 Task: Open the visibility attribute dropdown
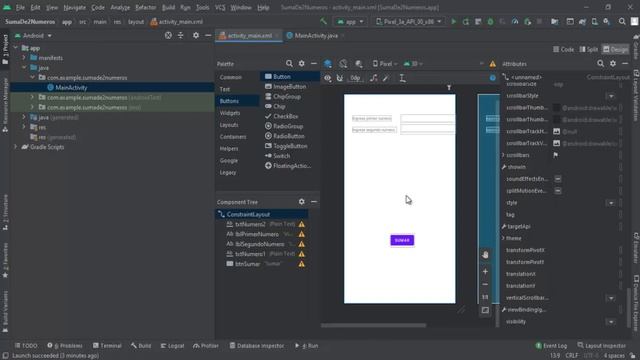[611, 322]
